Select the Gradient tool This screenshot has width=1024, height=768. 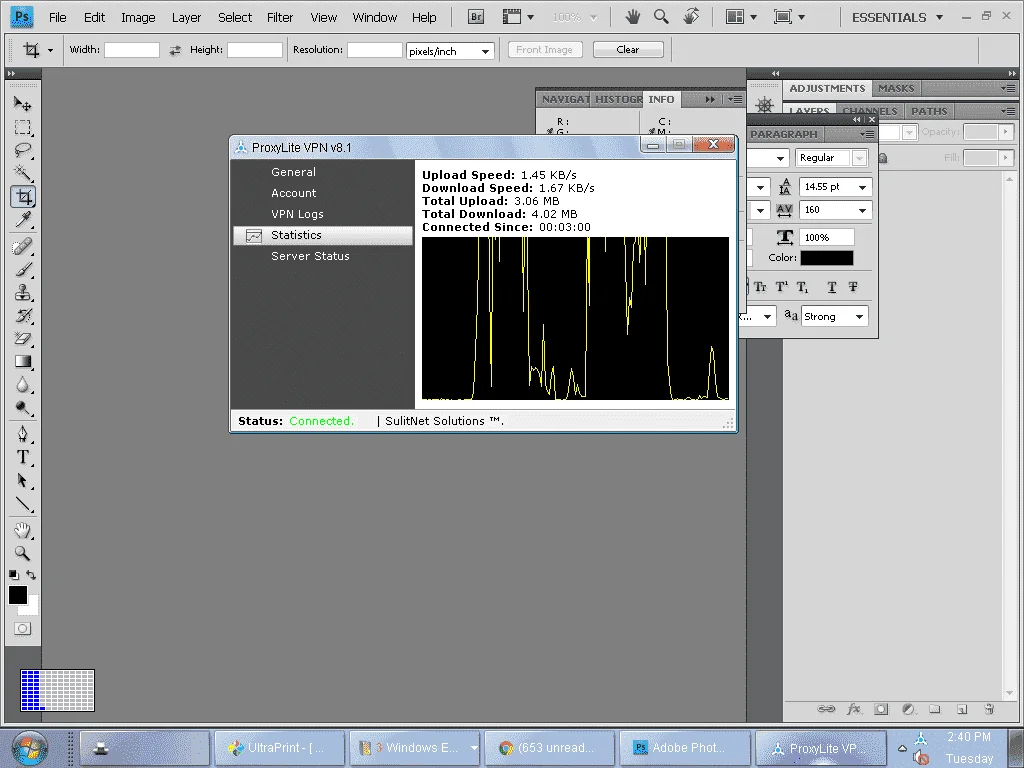(x=23, y=361)
